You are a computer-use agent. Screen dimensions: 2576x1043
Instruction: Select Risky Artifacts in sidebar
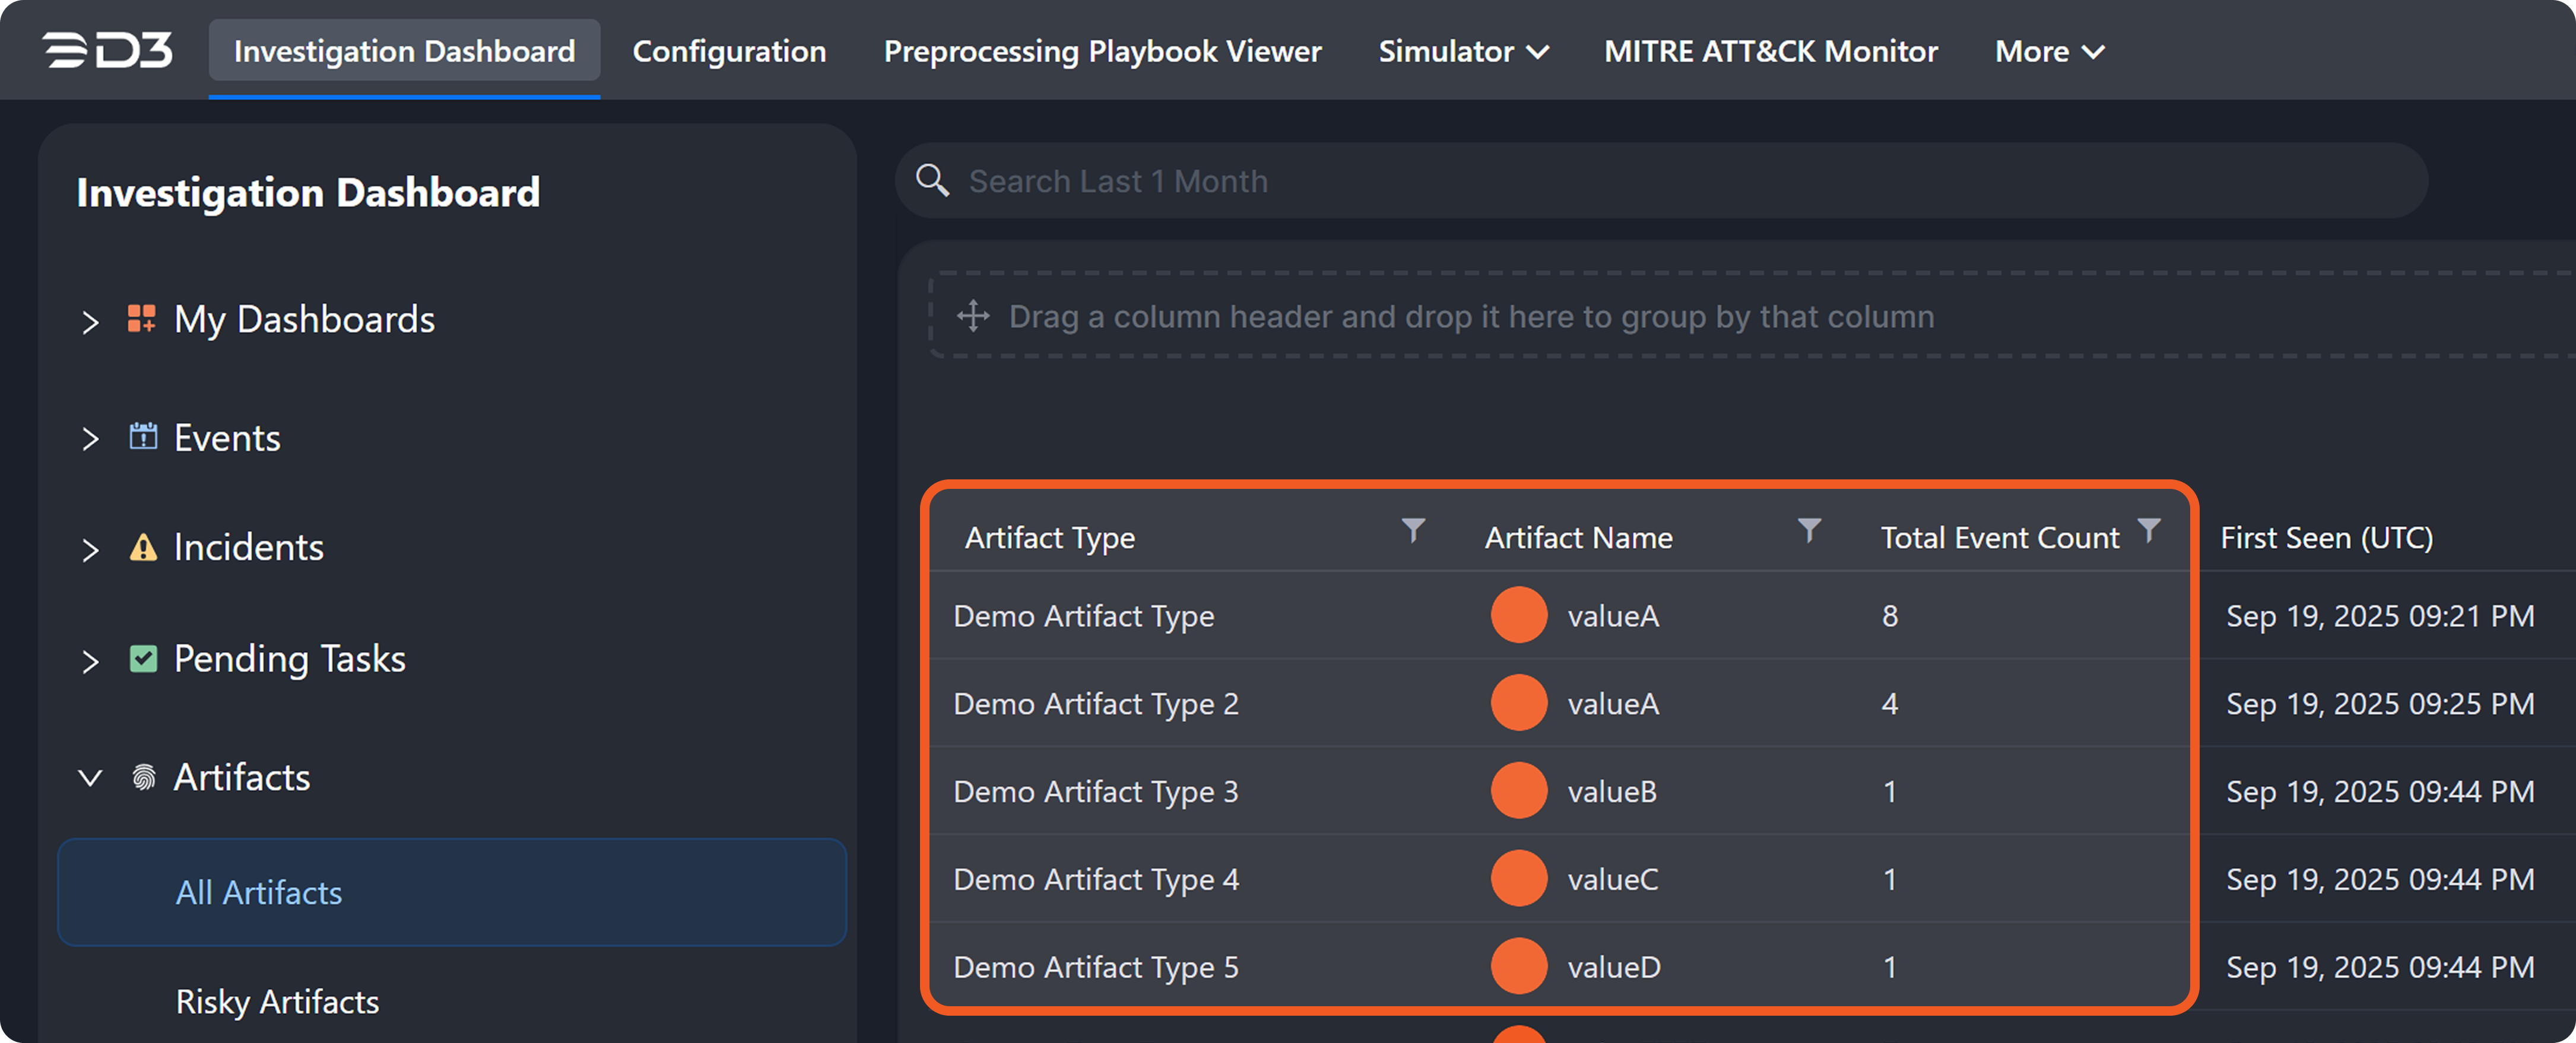click(x=277, y=1001)
